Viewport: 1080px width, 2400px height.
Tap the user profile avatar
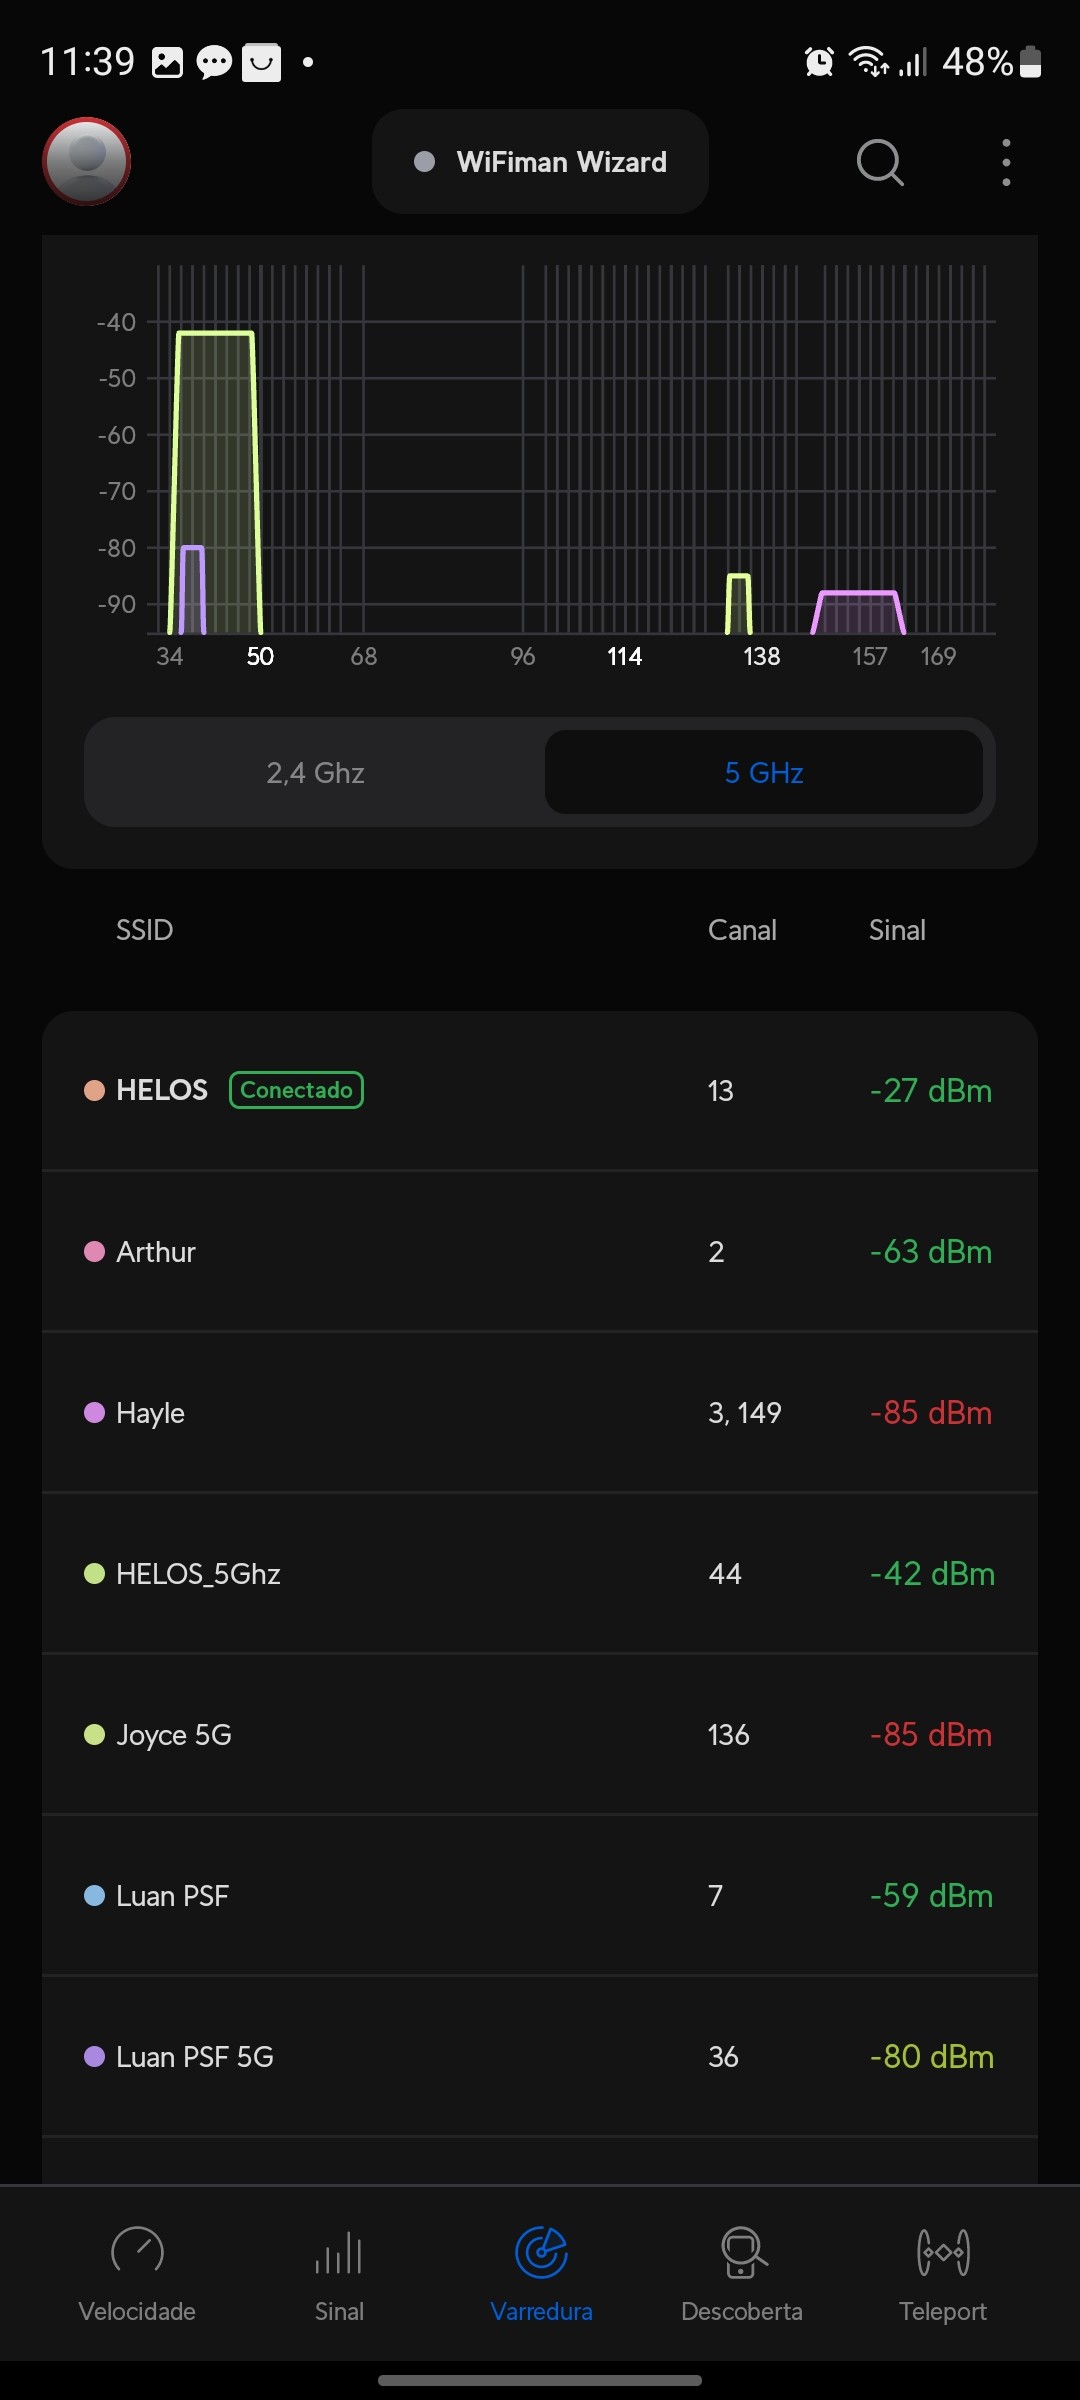(x=87, y=162)
